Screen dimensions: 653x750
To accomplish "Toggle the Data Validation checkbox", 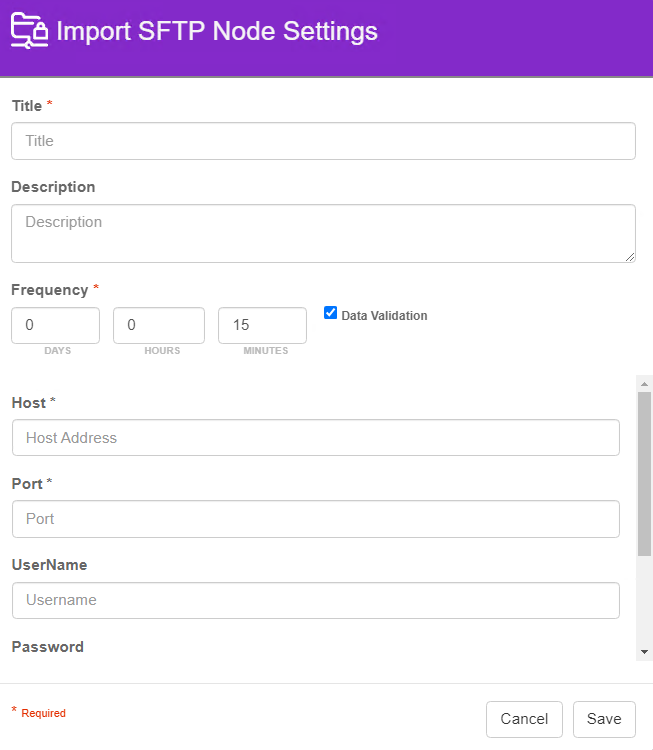I will pyautogui.click(x=330, y=313).
